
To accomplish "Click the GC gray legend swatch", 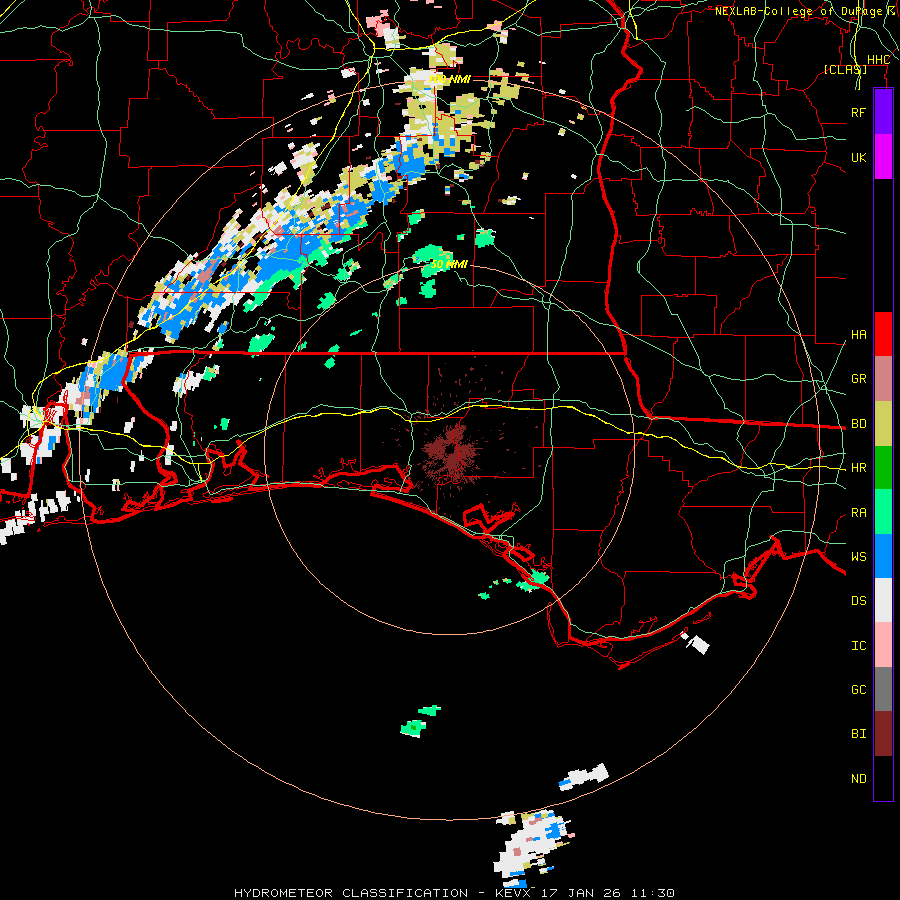I will (x=883, y=689).
